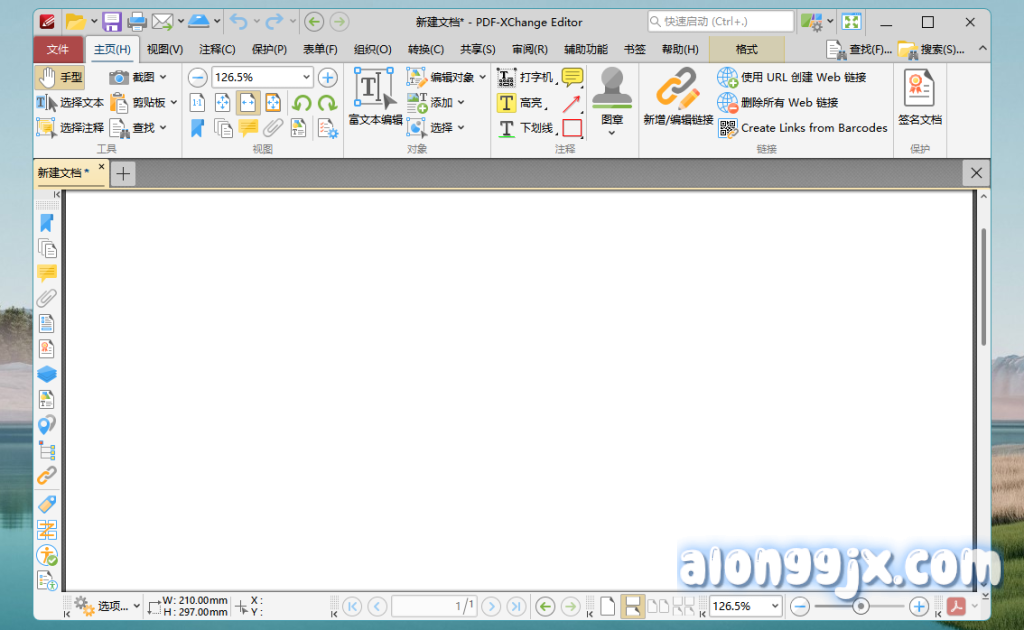The width and height of the screenshot is (1024, 630).
Task: Select the 下划线 underline tool
Action: (531, 128)
